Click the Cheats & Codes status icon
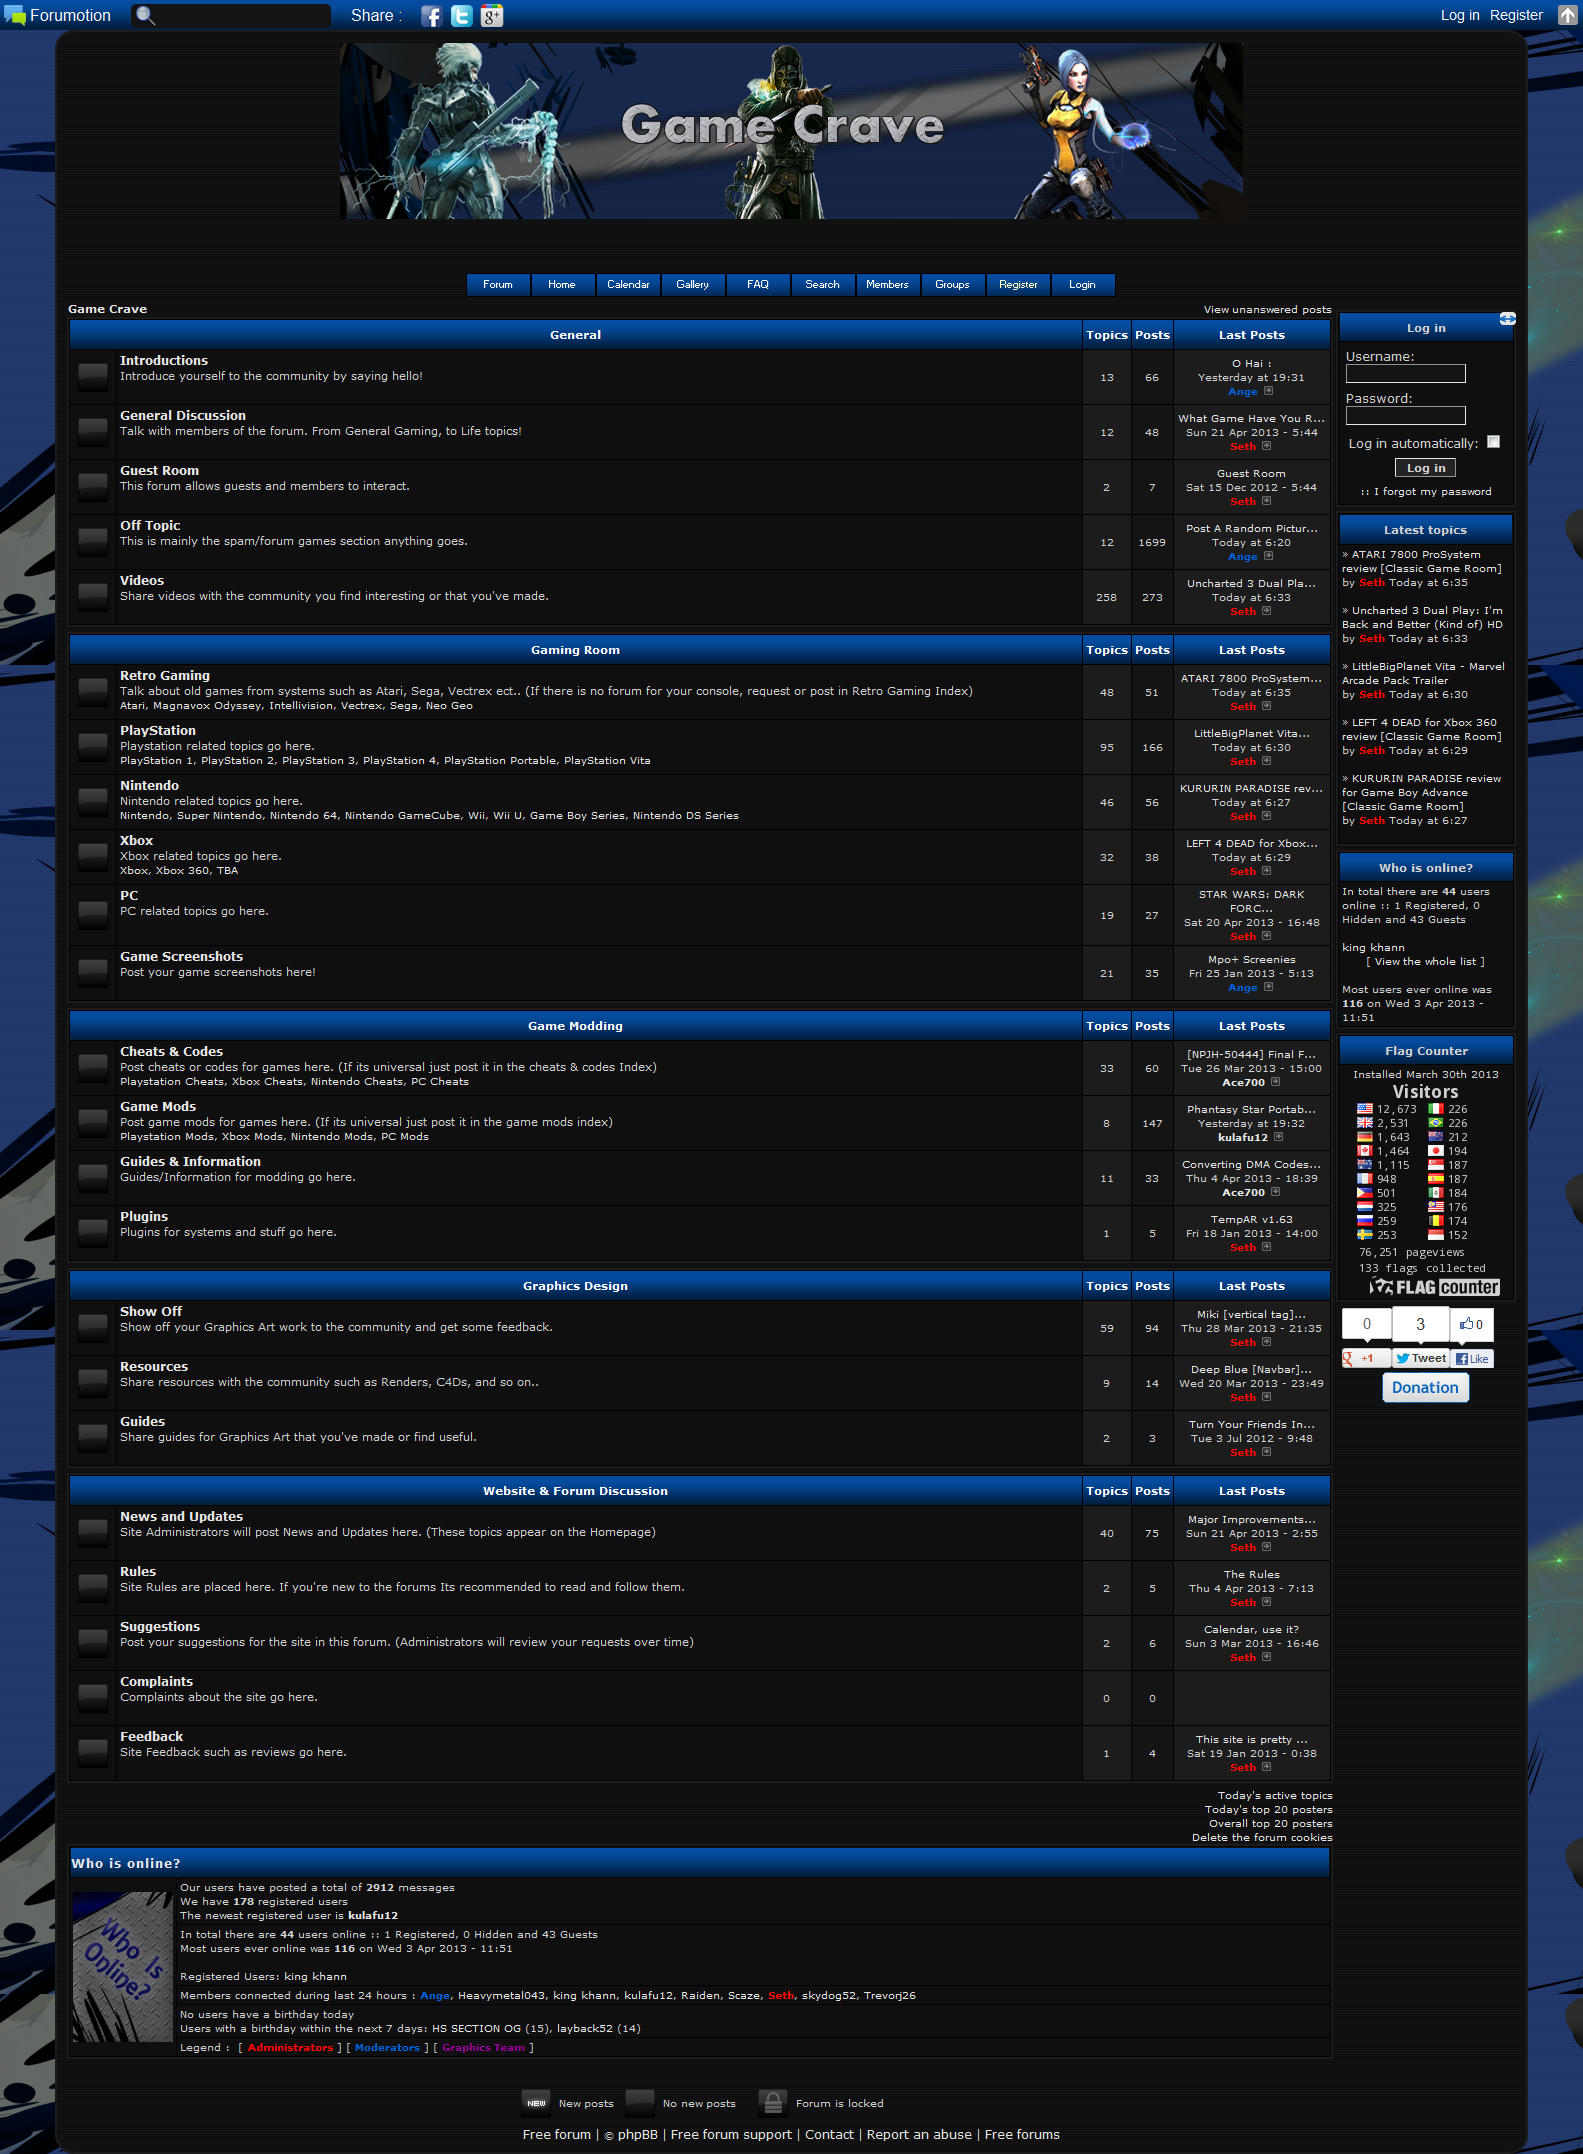1583x2154 pixels. (93, 1067)
